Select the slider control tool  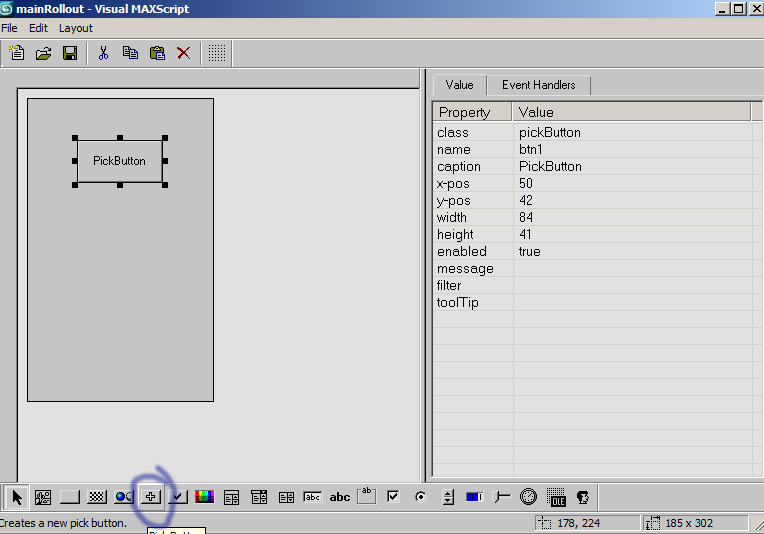501,497
